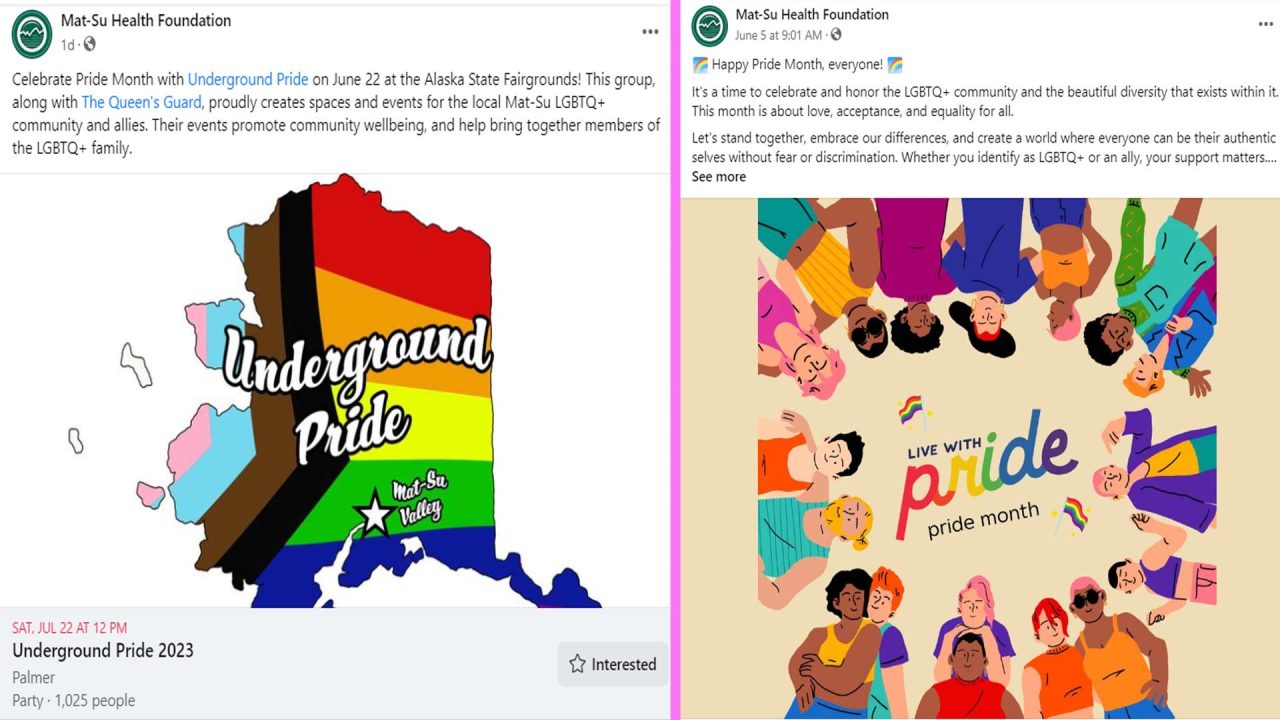Click the globe privacy icon beside June 5

point(835,35)
